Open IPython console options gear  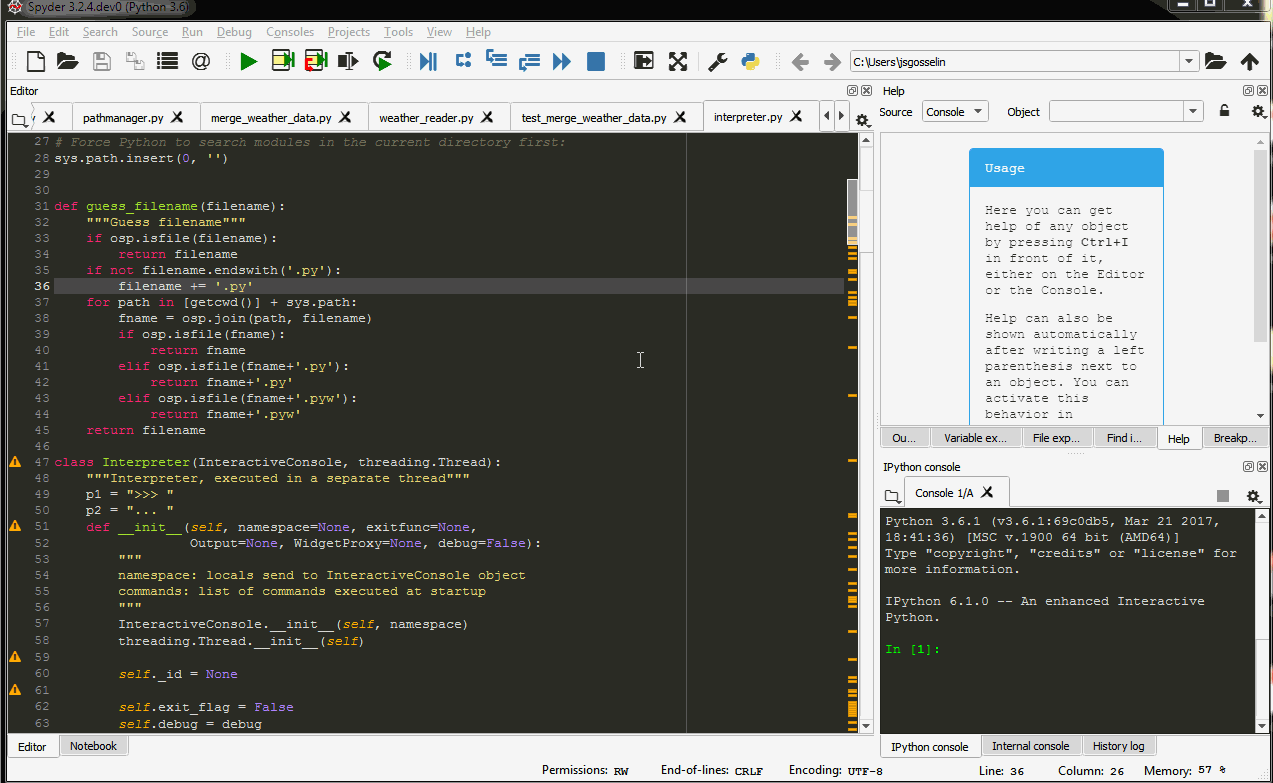[x=1252, y=496]
